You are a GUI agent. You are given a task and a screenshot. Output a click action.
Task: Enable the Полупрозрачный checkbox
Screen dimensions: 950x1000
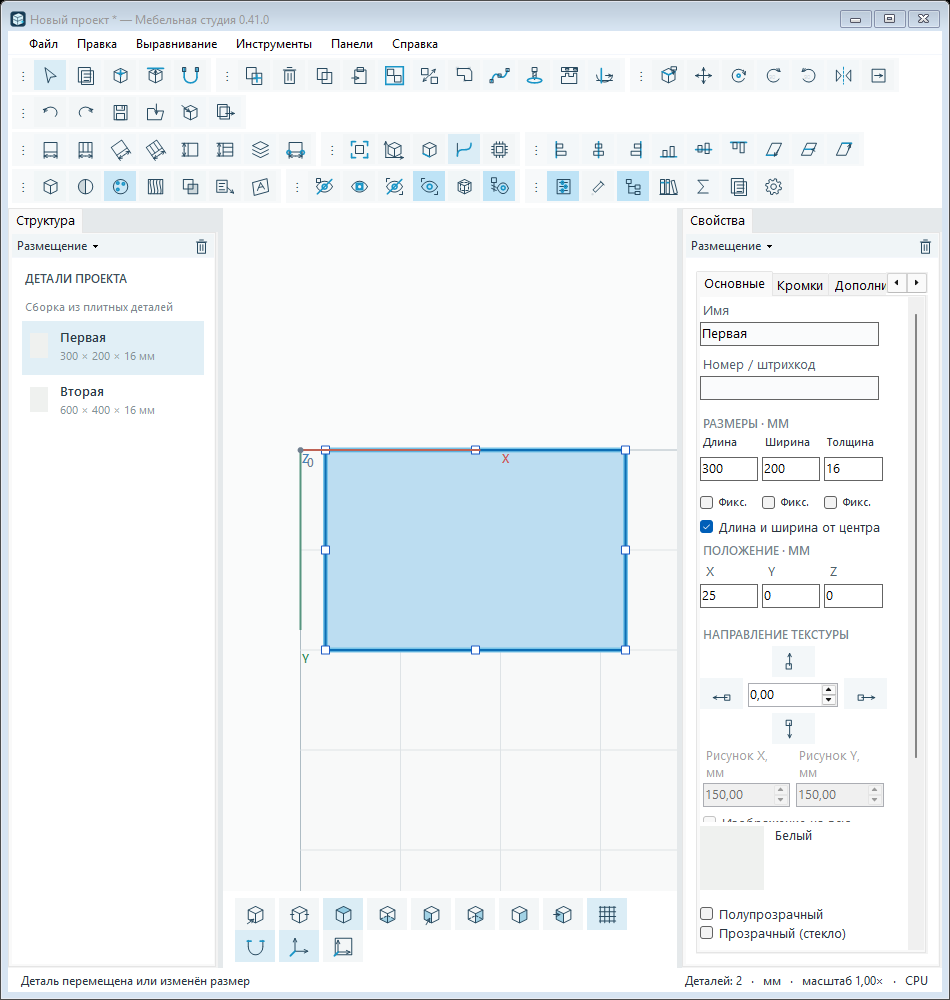(706, 914)
